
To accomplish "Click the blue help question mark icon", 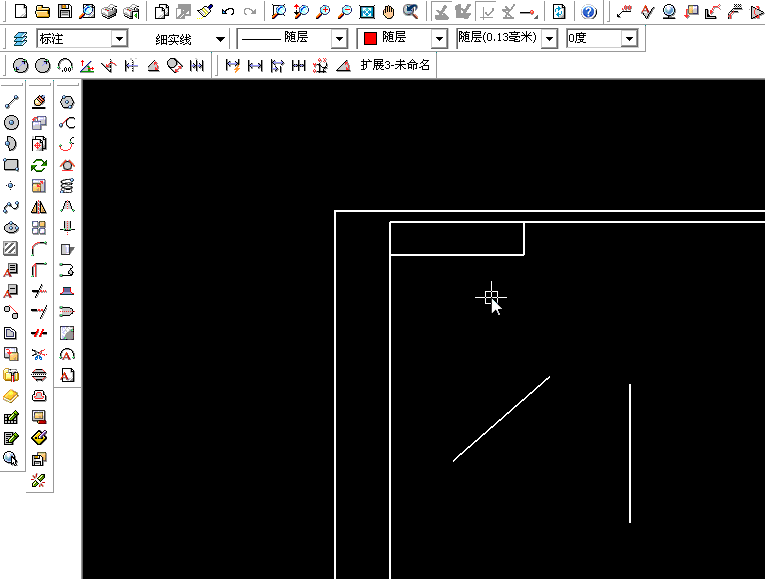I will (x=589, y=11).
